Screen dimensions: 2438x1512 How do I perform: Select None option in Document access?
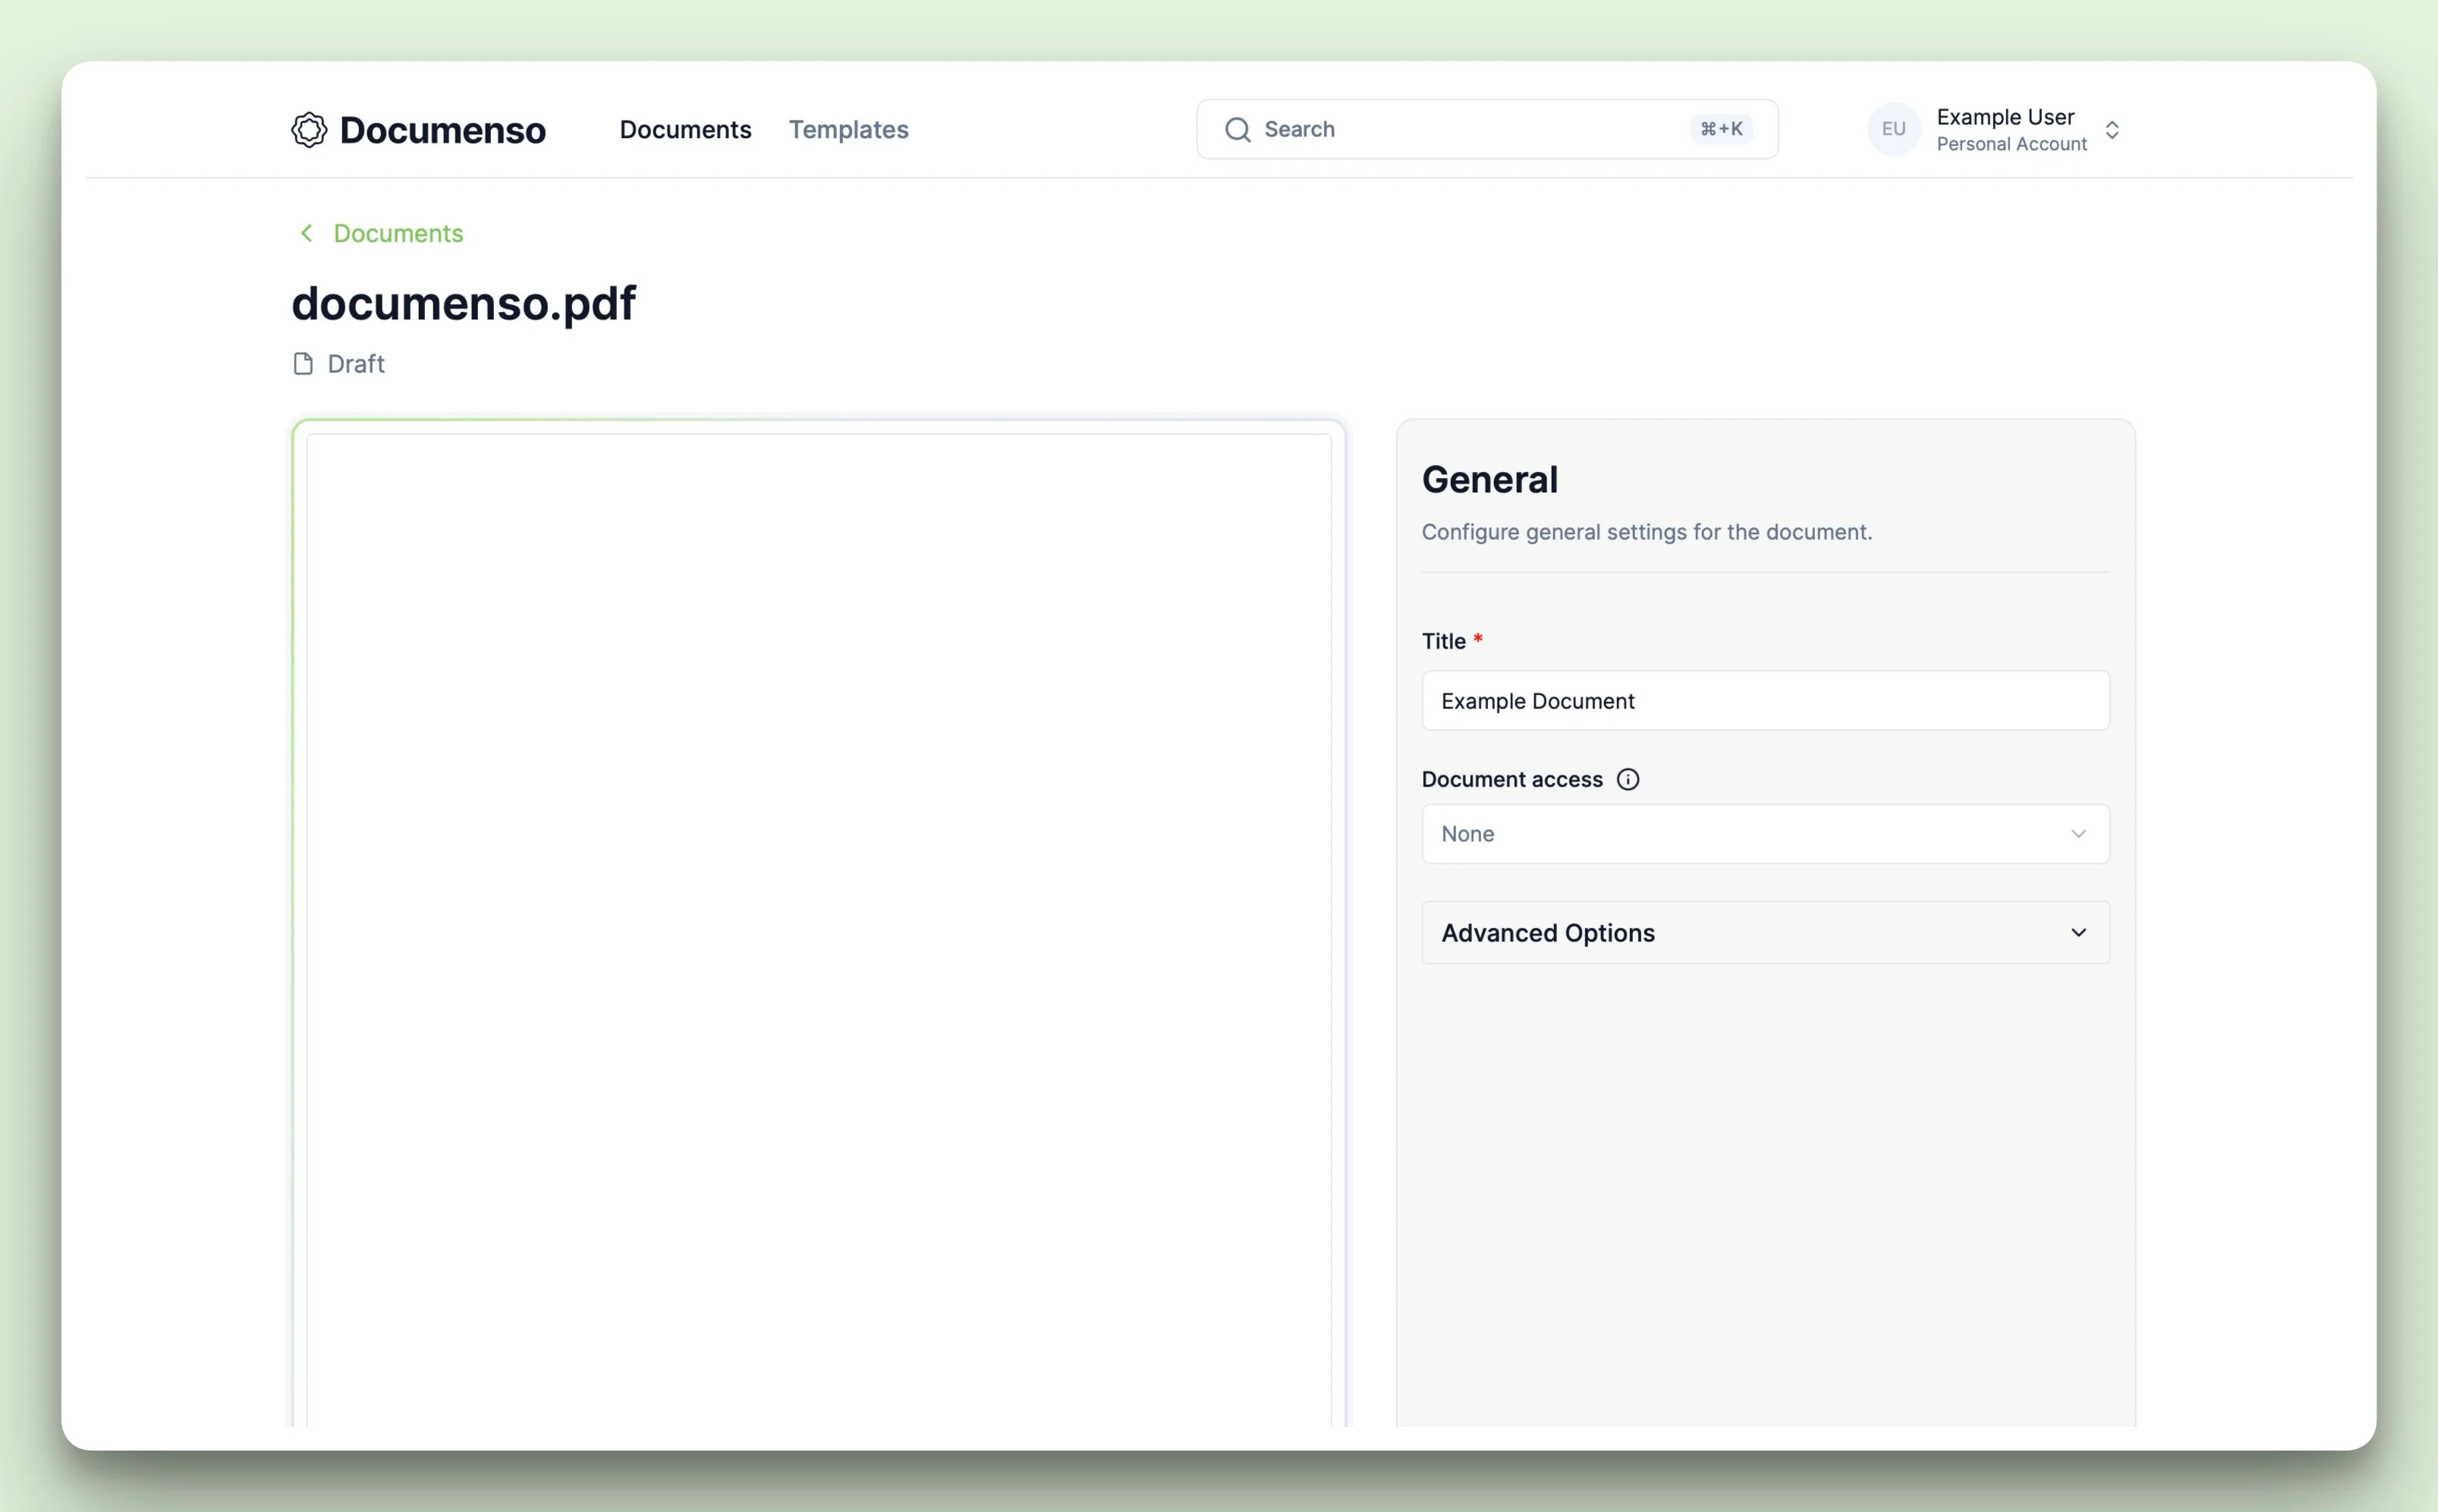[1764, 833]
